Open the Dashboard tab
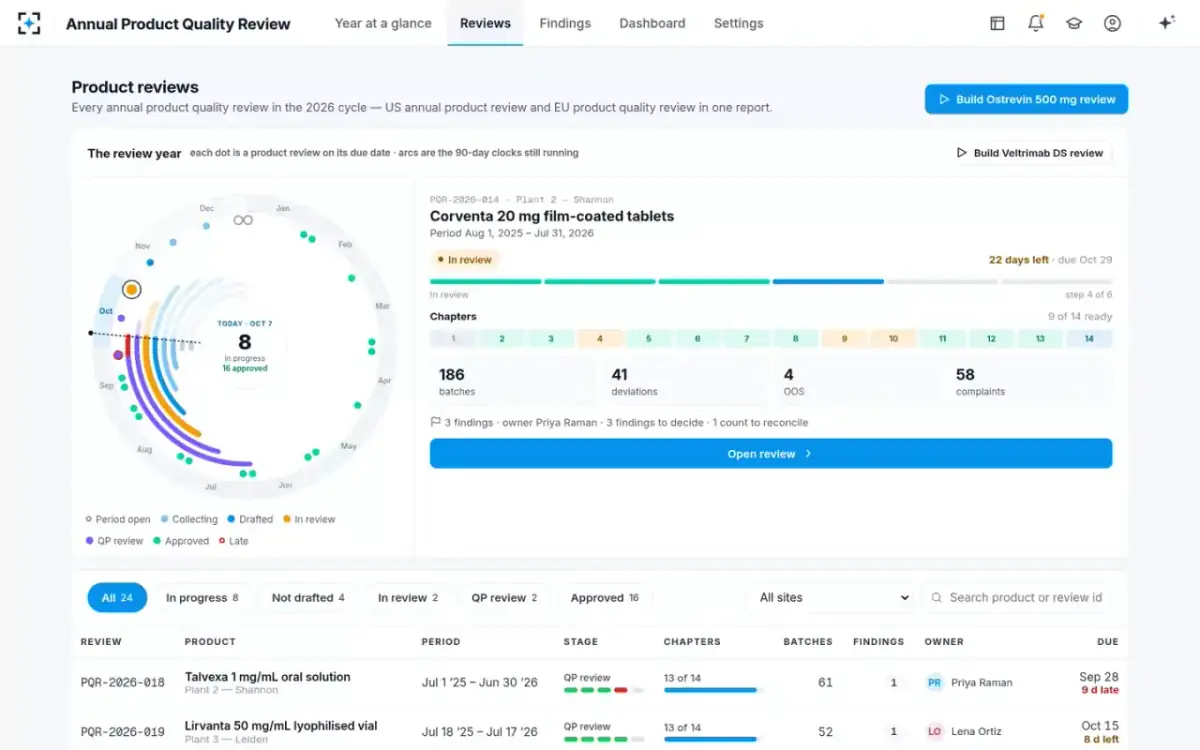Image resolution: width=1200 pixels, height=750 pixels. click(652, 23)
